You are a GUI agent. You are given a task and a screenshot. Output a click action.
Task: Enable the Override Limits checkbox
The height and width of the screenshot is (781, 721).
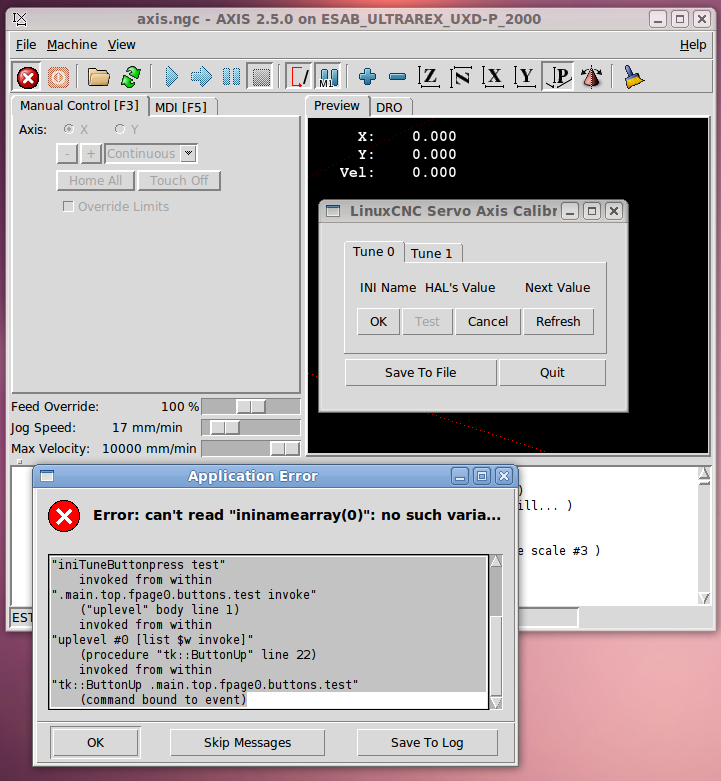[x=68, y=206]
